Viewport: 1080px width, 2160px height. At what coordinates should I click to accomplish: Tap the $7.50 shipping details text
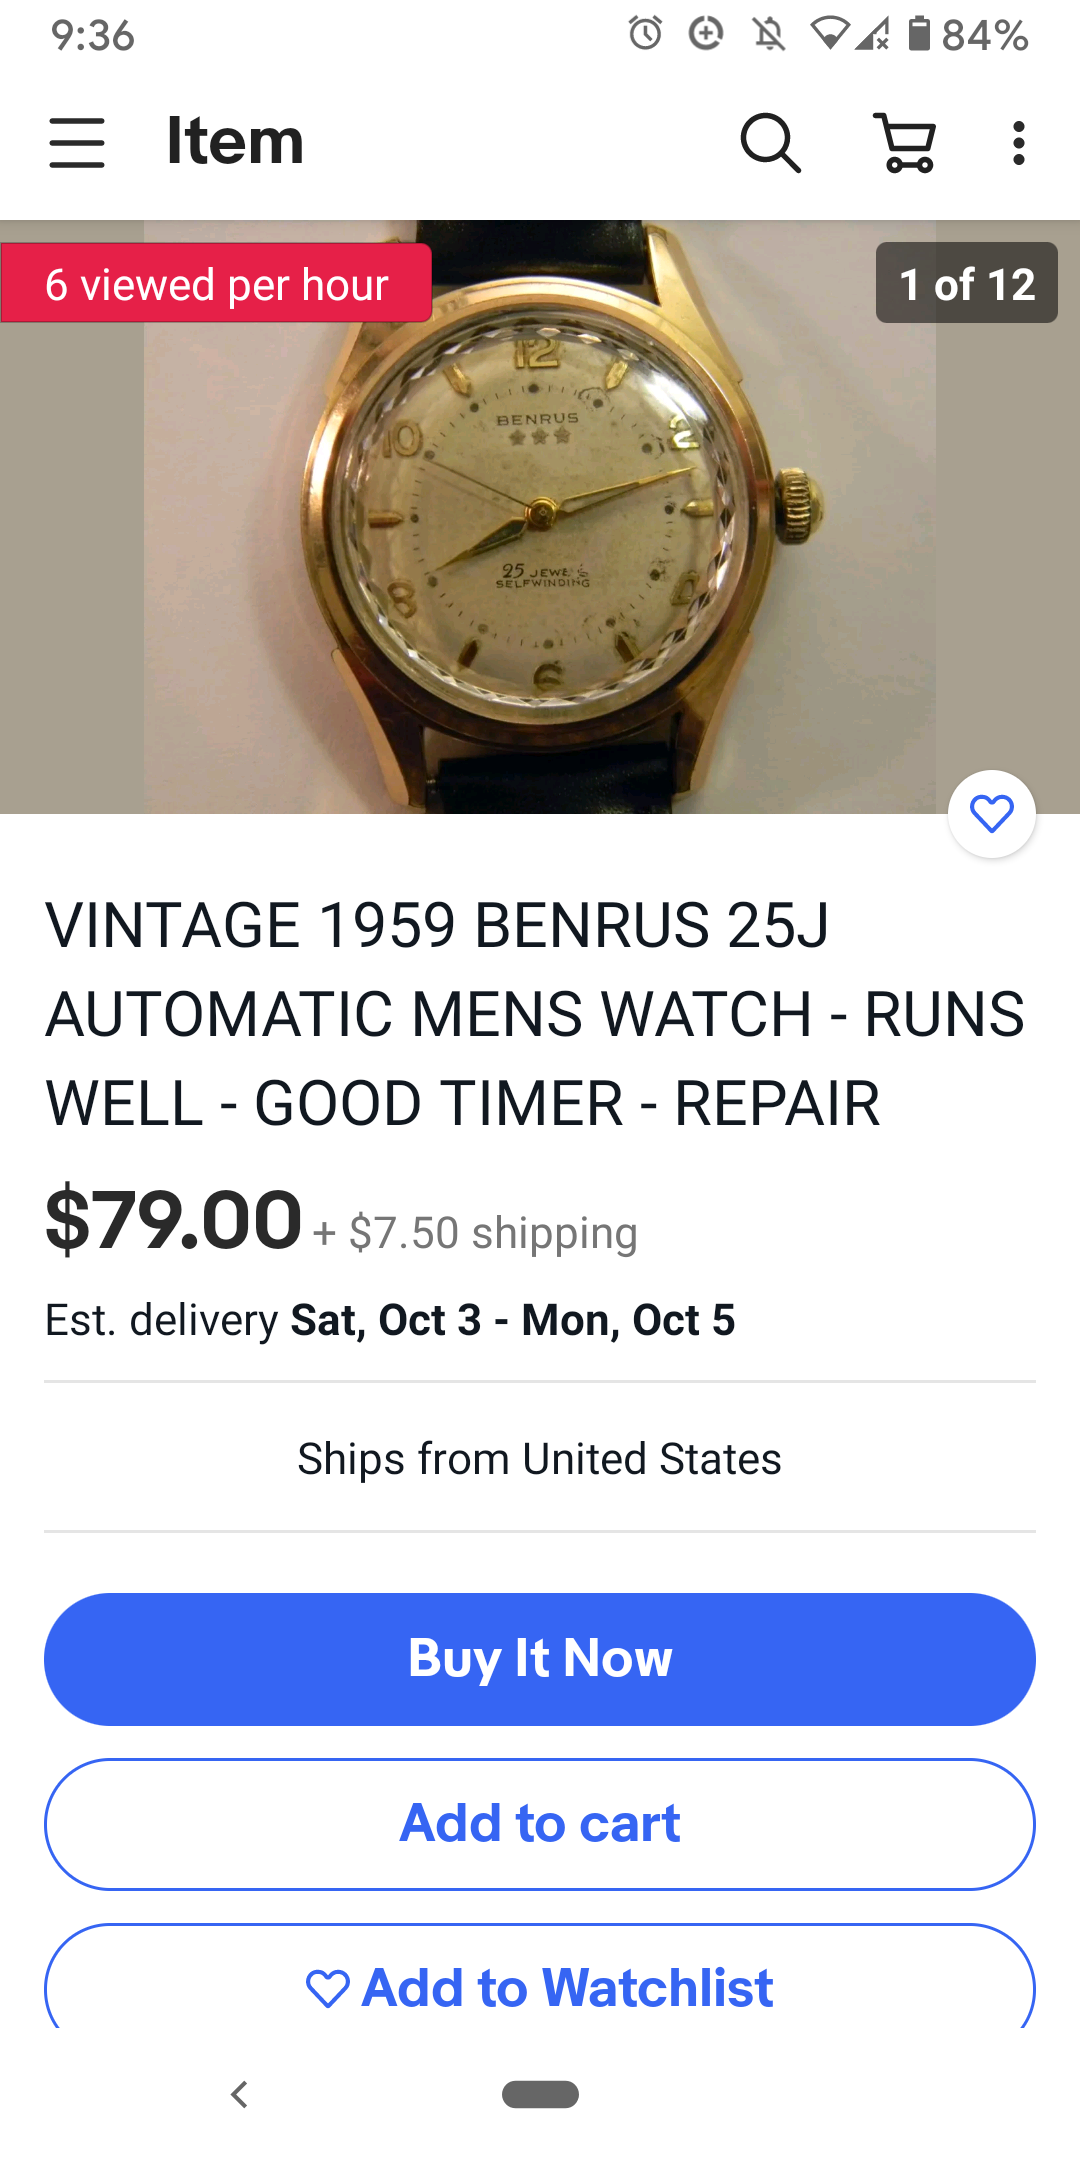pos(475,1233)
